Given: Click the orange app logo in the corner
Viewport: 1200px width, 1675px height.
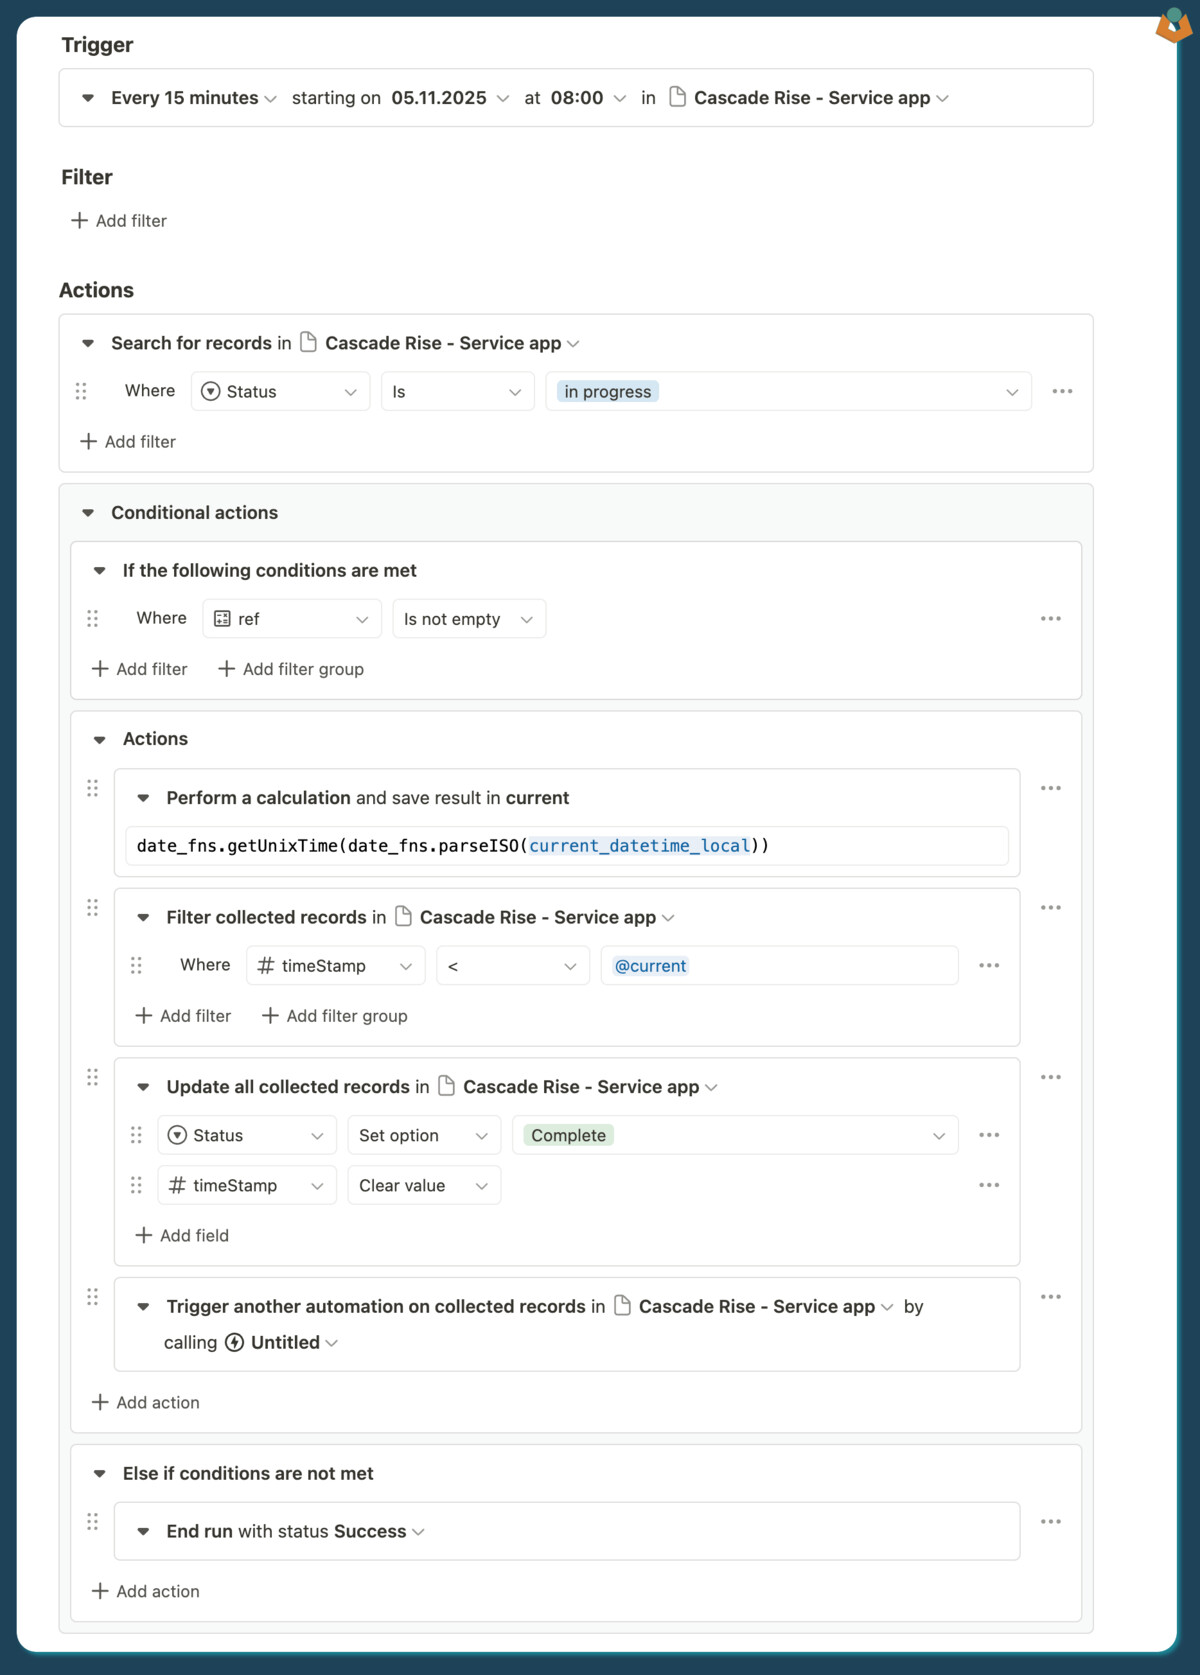Looking at the screenshot, I should (x=1173, y=24).
